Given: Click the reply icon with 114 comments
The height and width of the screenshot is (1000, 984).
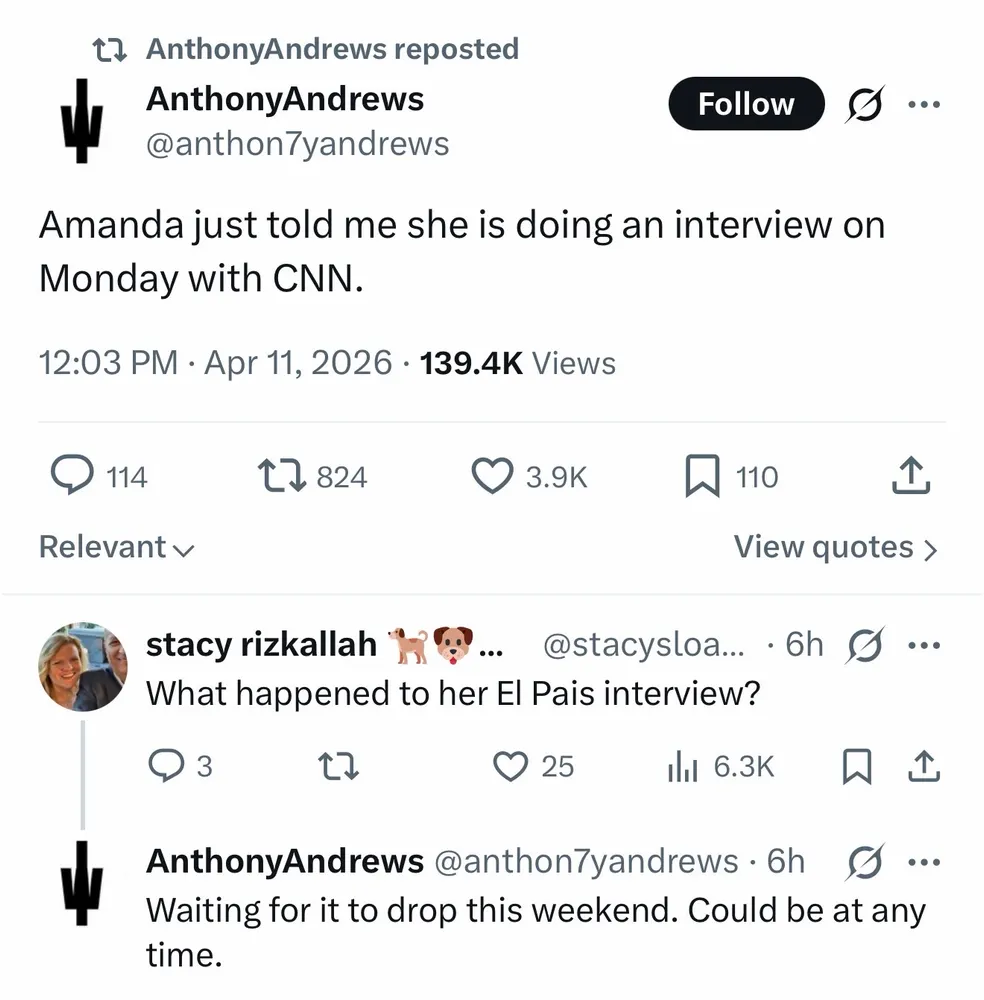Looking at the screenshot, I should click(x=71, y=477).
